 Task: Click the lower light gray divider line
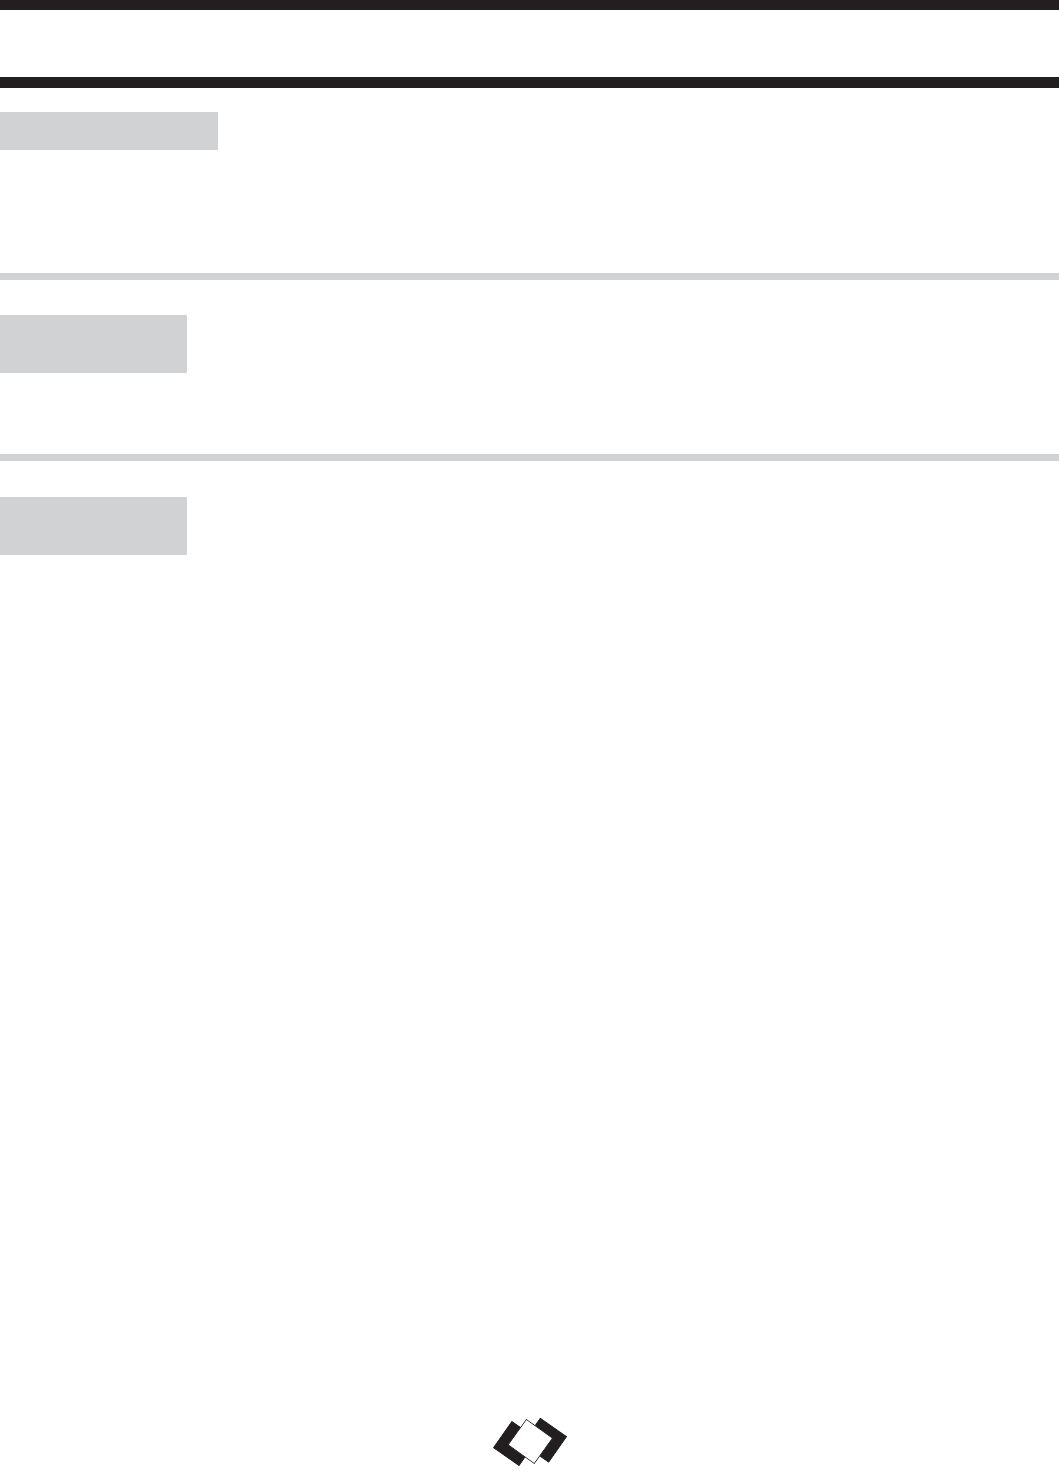coord(529,457)
